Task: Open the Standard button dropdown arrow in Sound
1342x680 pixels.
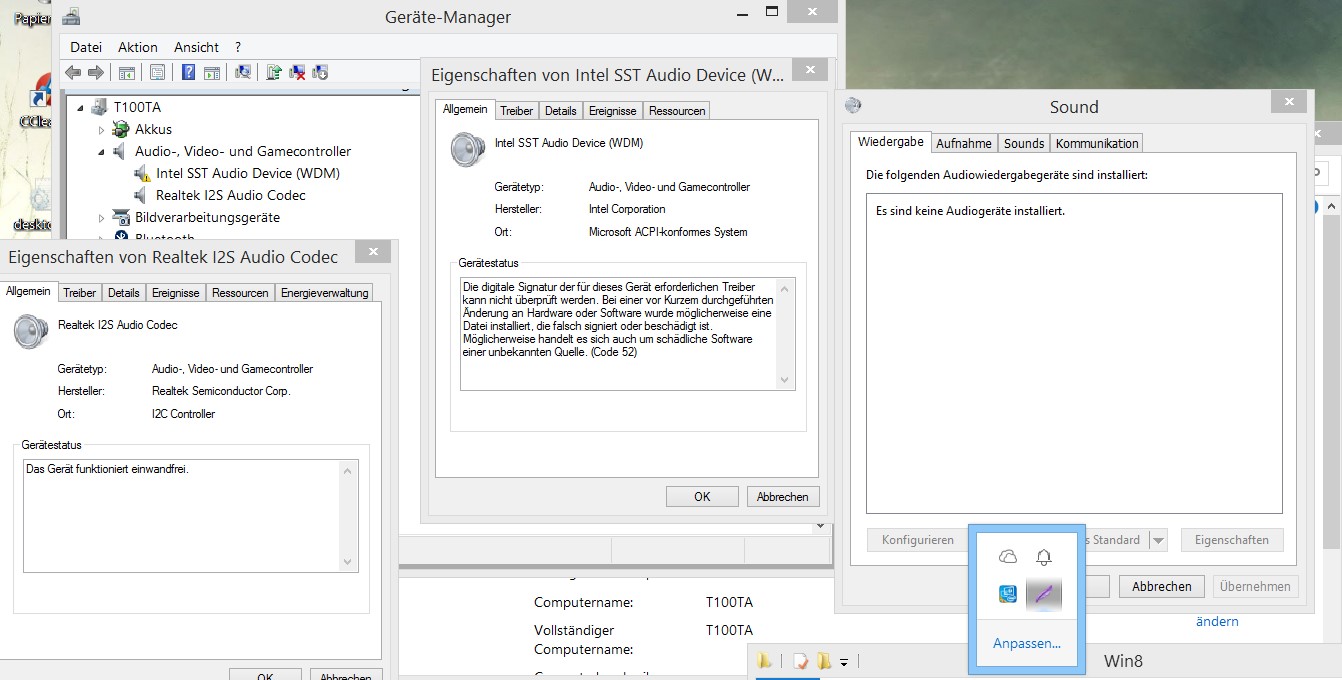Action: click(1158, 540)
